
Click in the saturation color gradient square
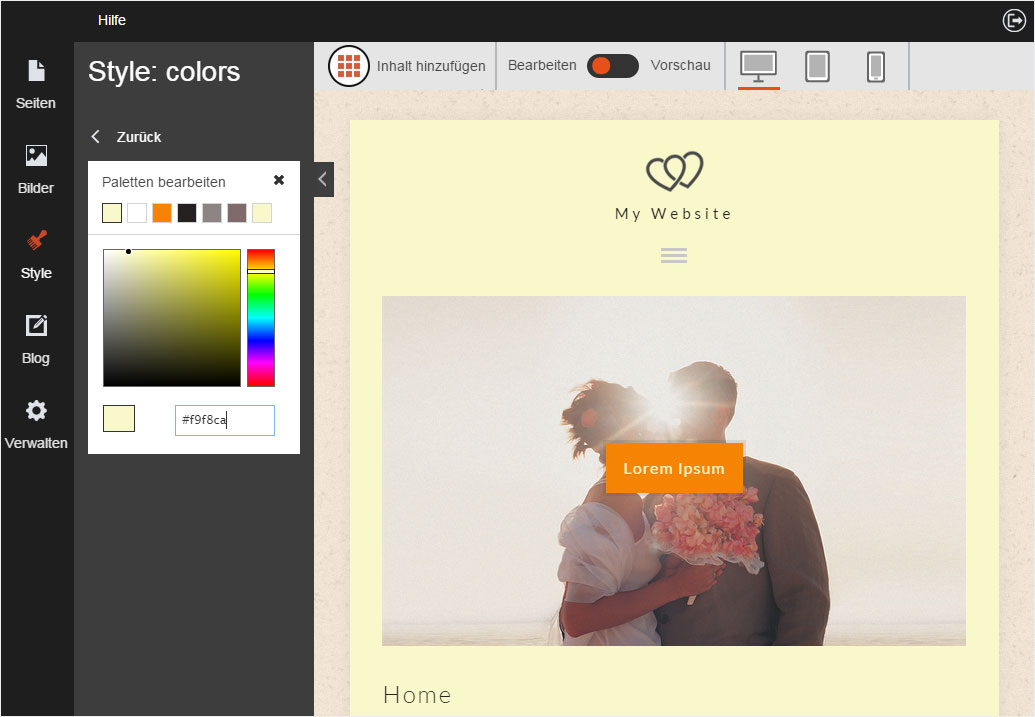(172, 318)
